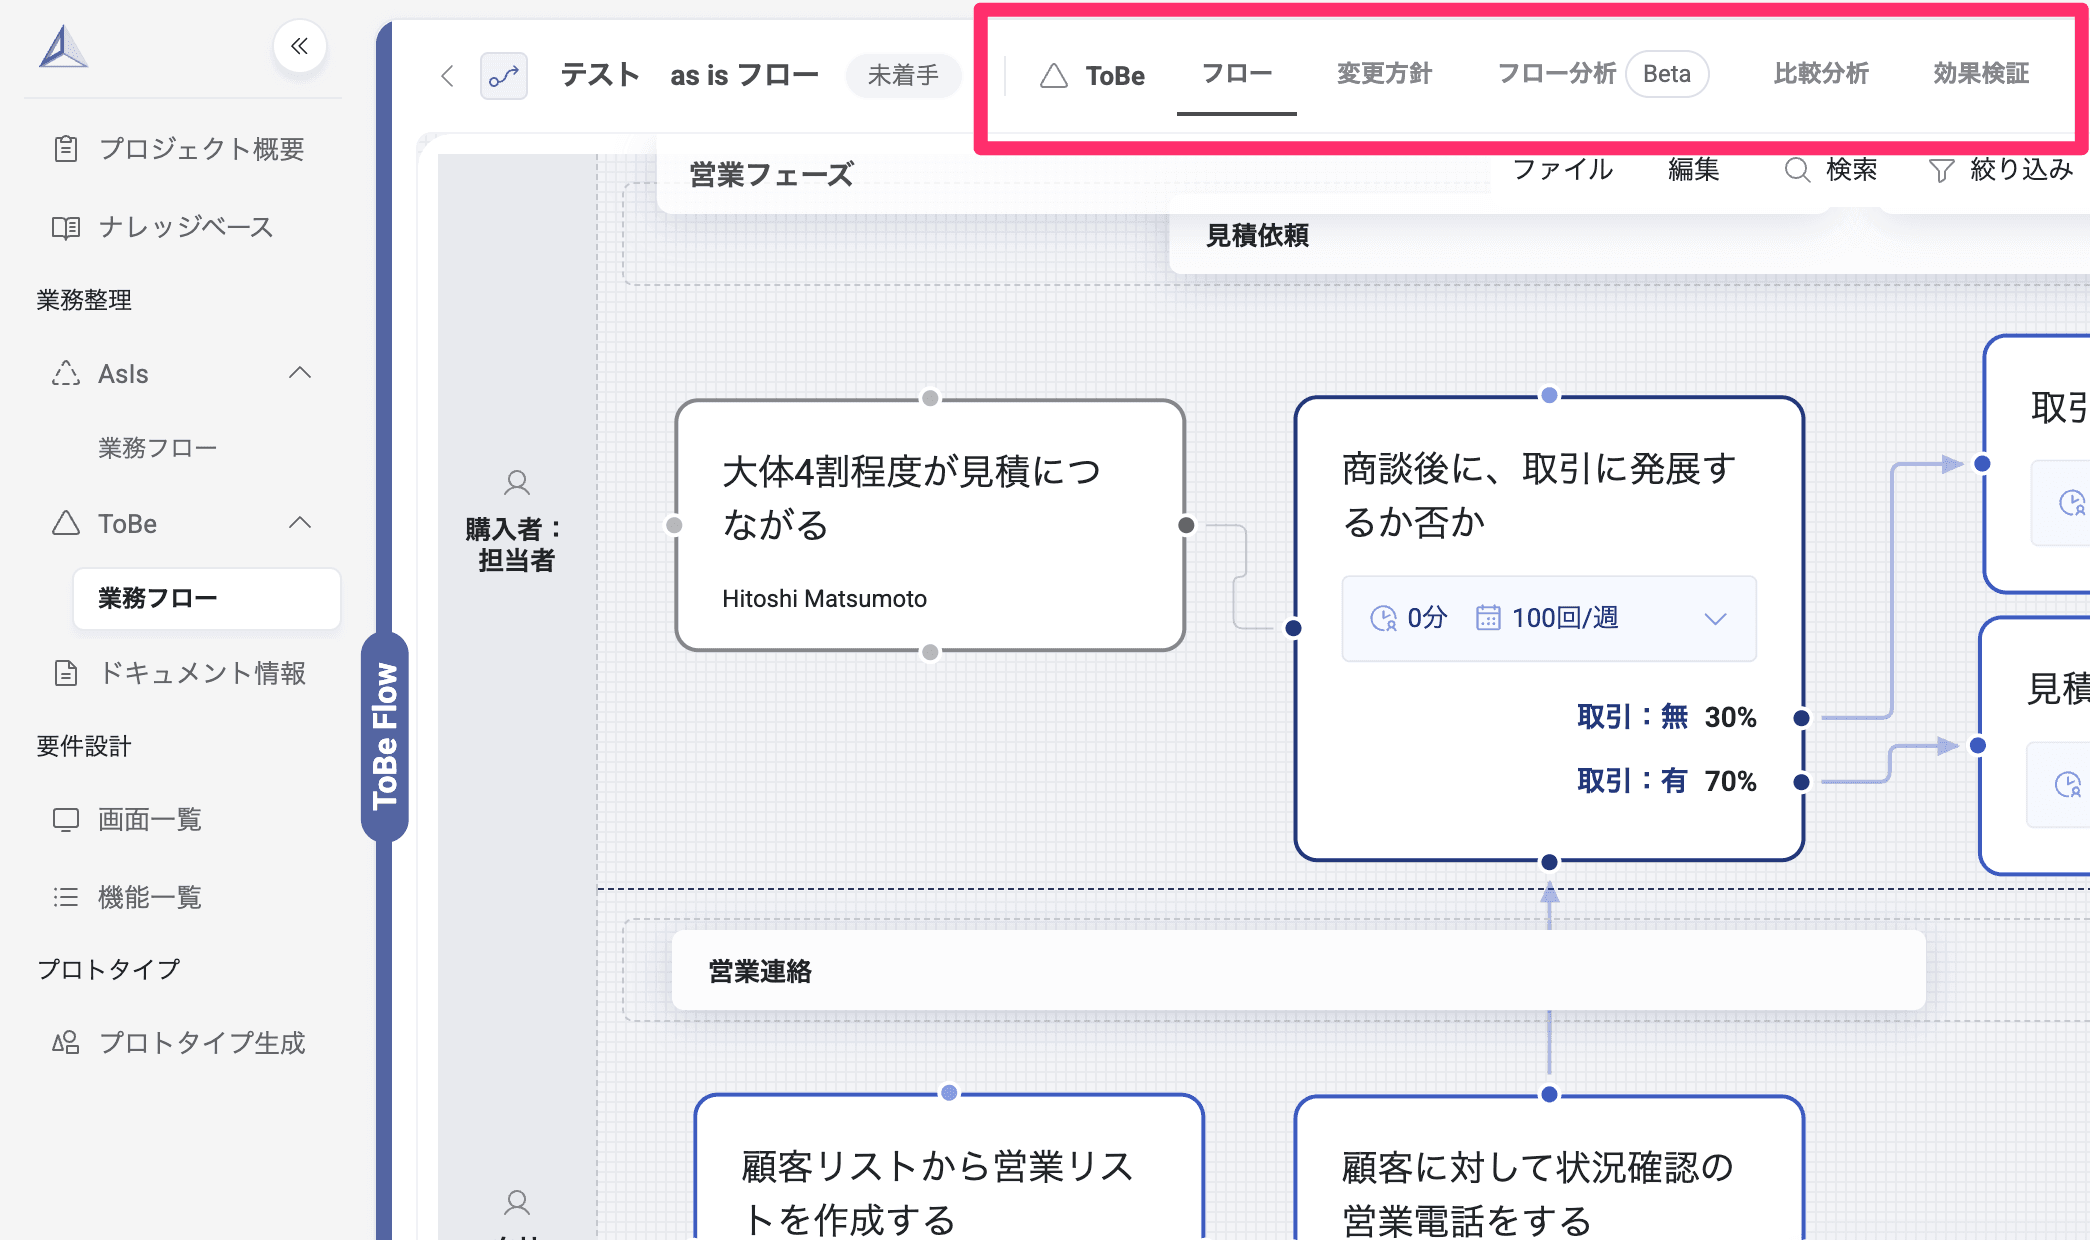Screen dimensions: 2090x1240
Task: Switch to the 変更方針 tab
Action: (x=1384, y=74)
